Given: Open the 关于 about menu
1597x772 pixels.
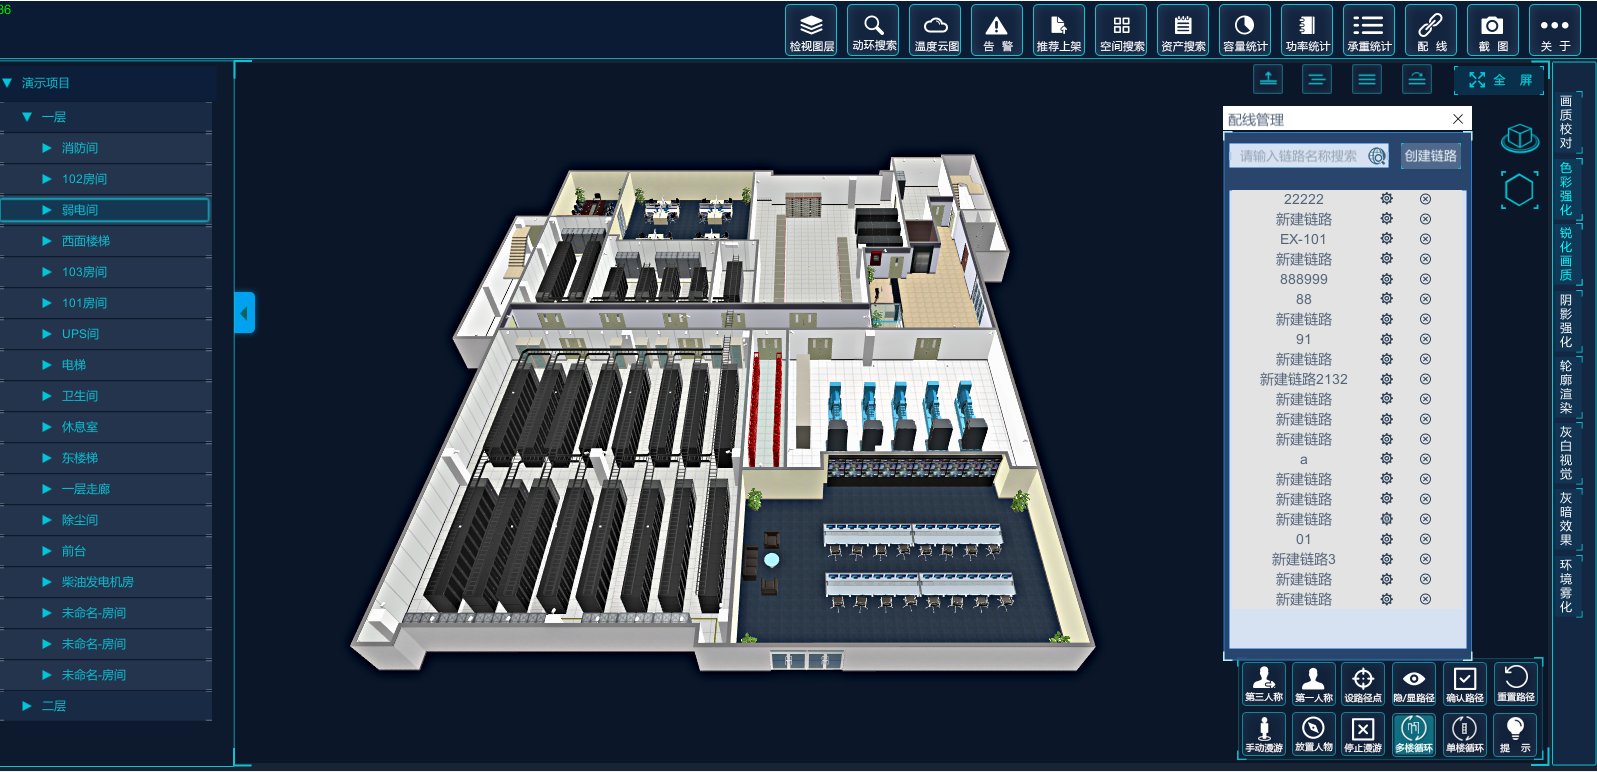Looking at the screenshot, I should [1554, 31].
